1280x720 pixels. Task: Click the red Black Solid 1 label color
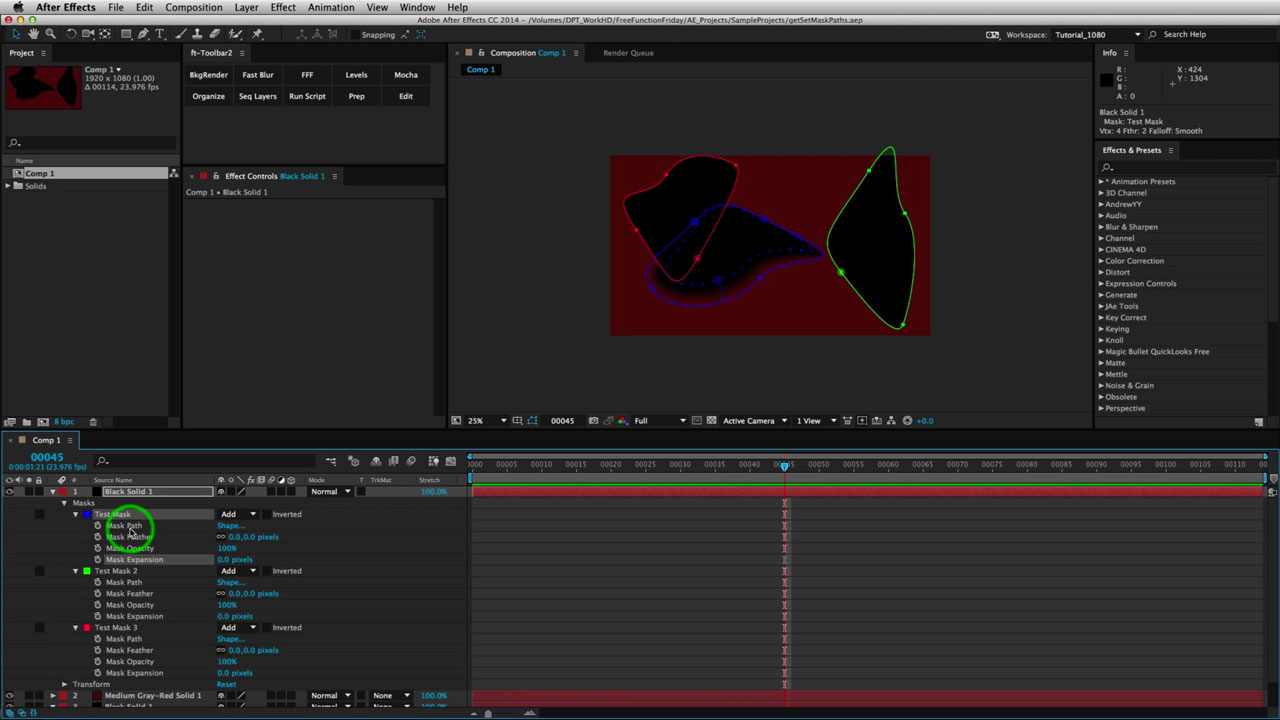(63, 492)
